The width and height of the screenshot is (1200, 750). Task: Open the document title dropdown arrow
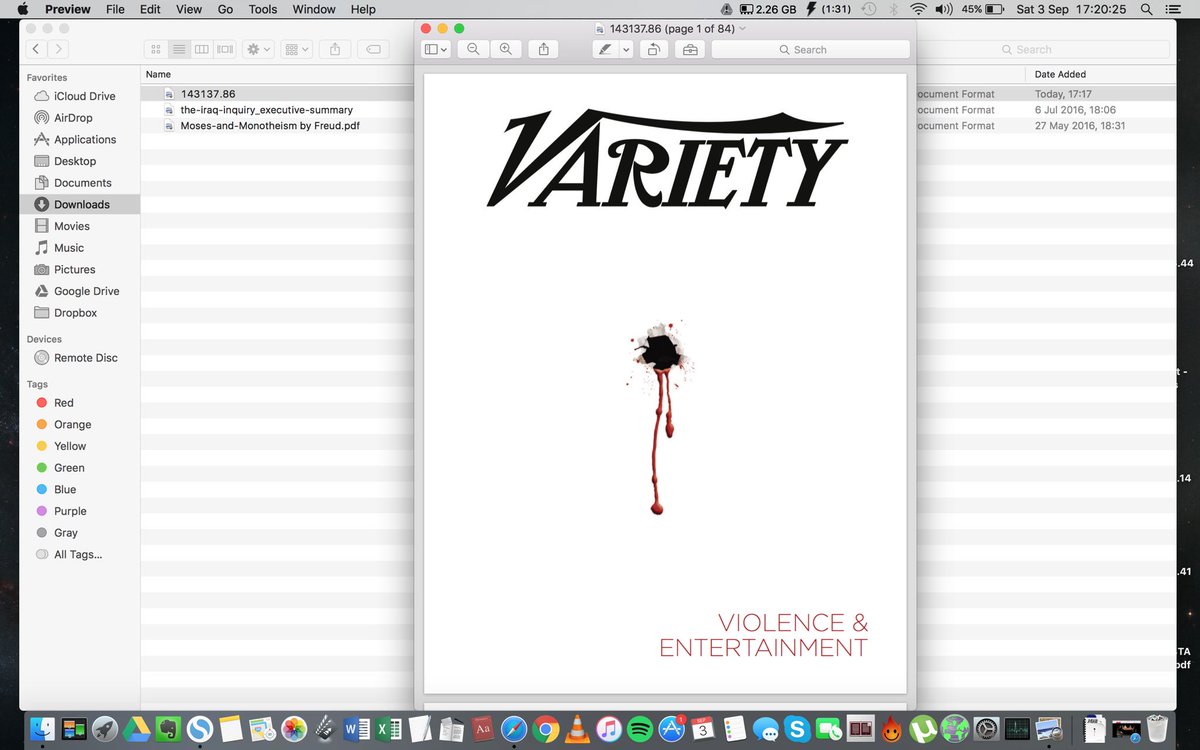[742, 29]
